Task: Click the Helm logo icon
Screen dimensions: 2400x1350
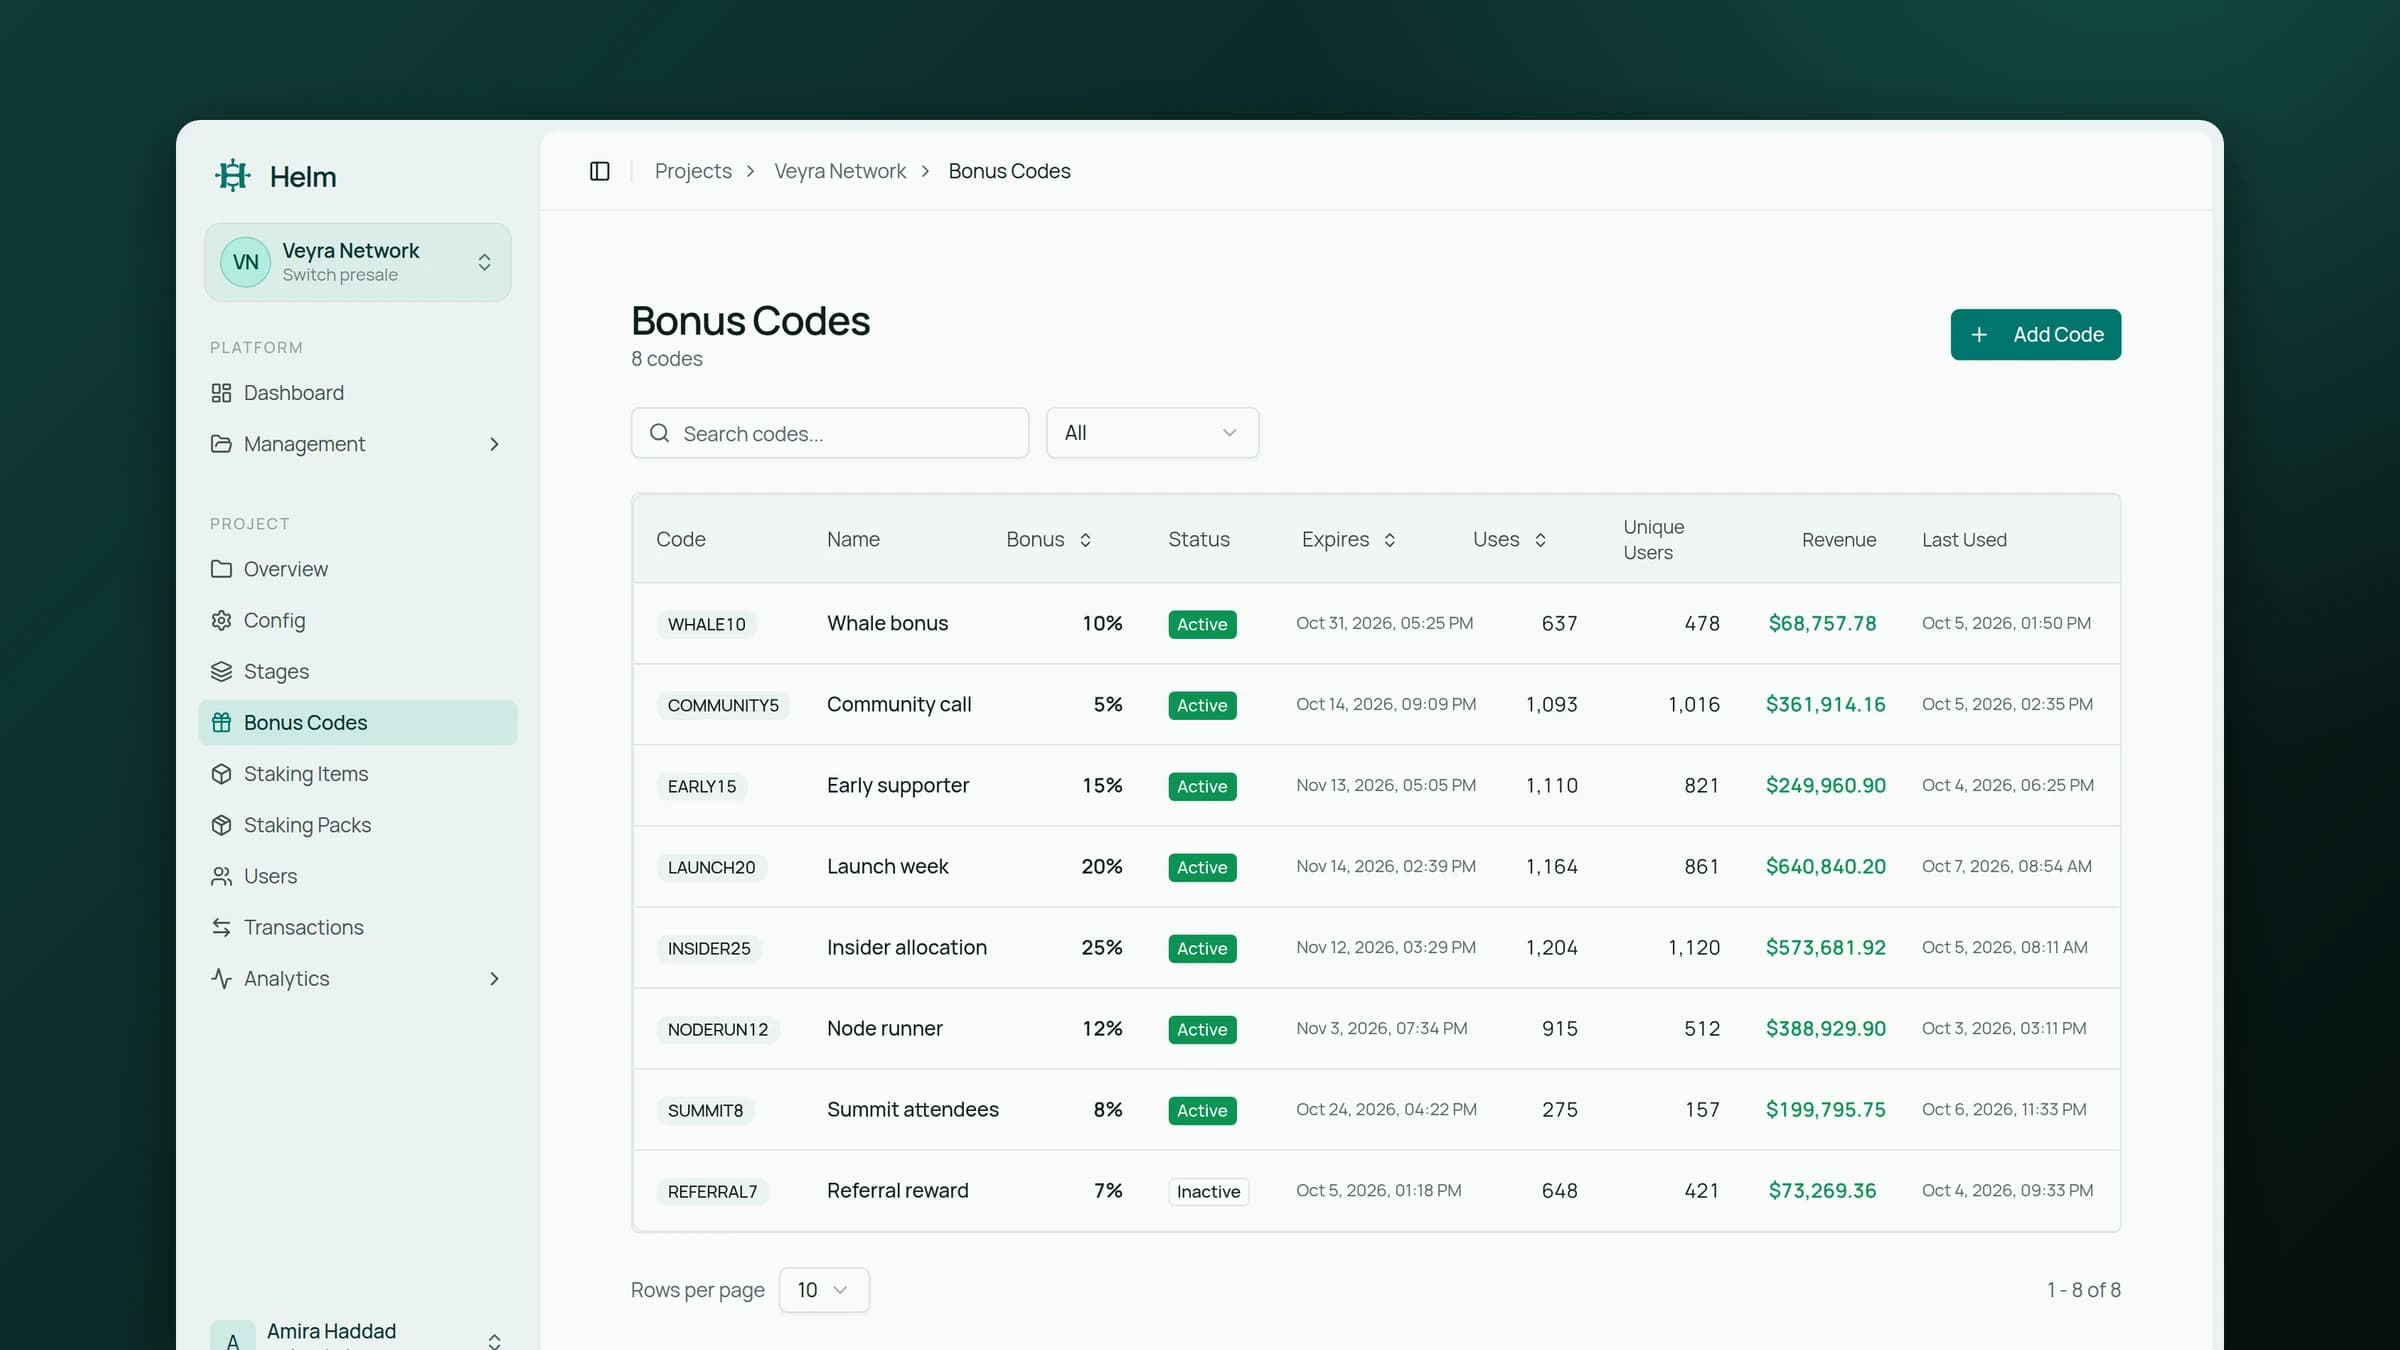Action: click(x=233, y=176)
